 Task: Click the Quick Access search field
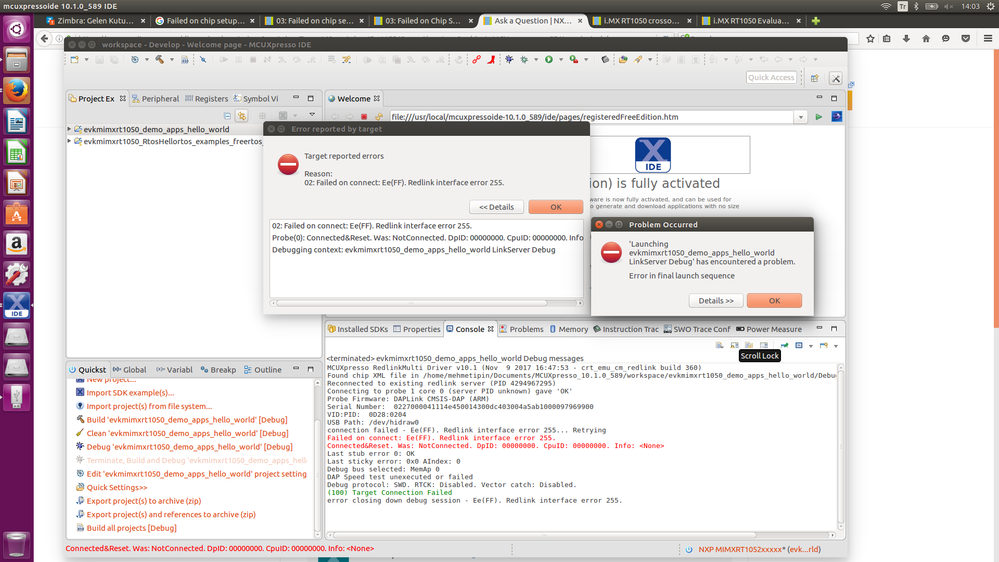[772, 78]
